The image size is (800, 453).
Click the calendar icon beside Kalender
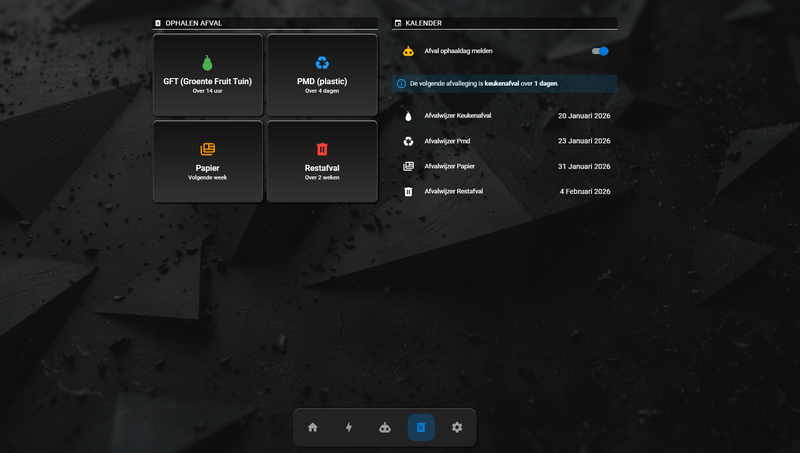398,23
